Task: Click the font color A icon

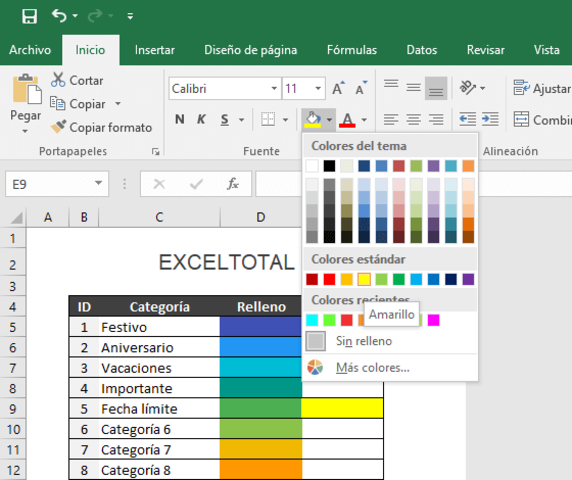Action: pyautogui.click(x=347, y=120)
